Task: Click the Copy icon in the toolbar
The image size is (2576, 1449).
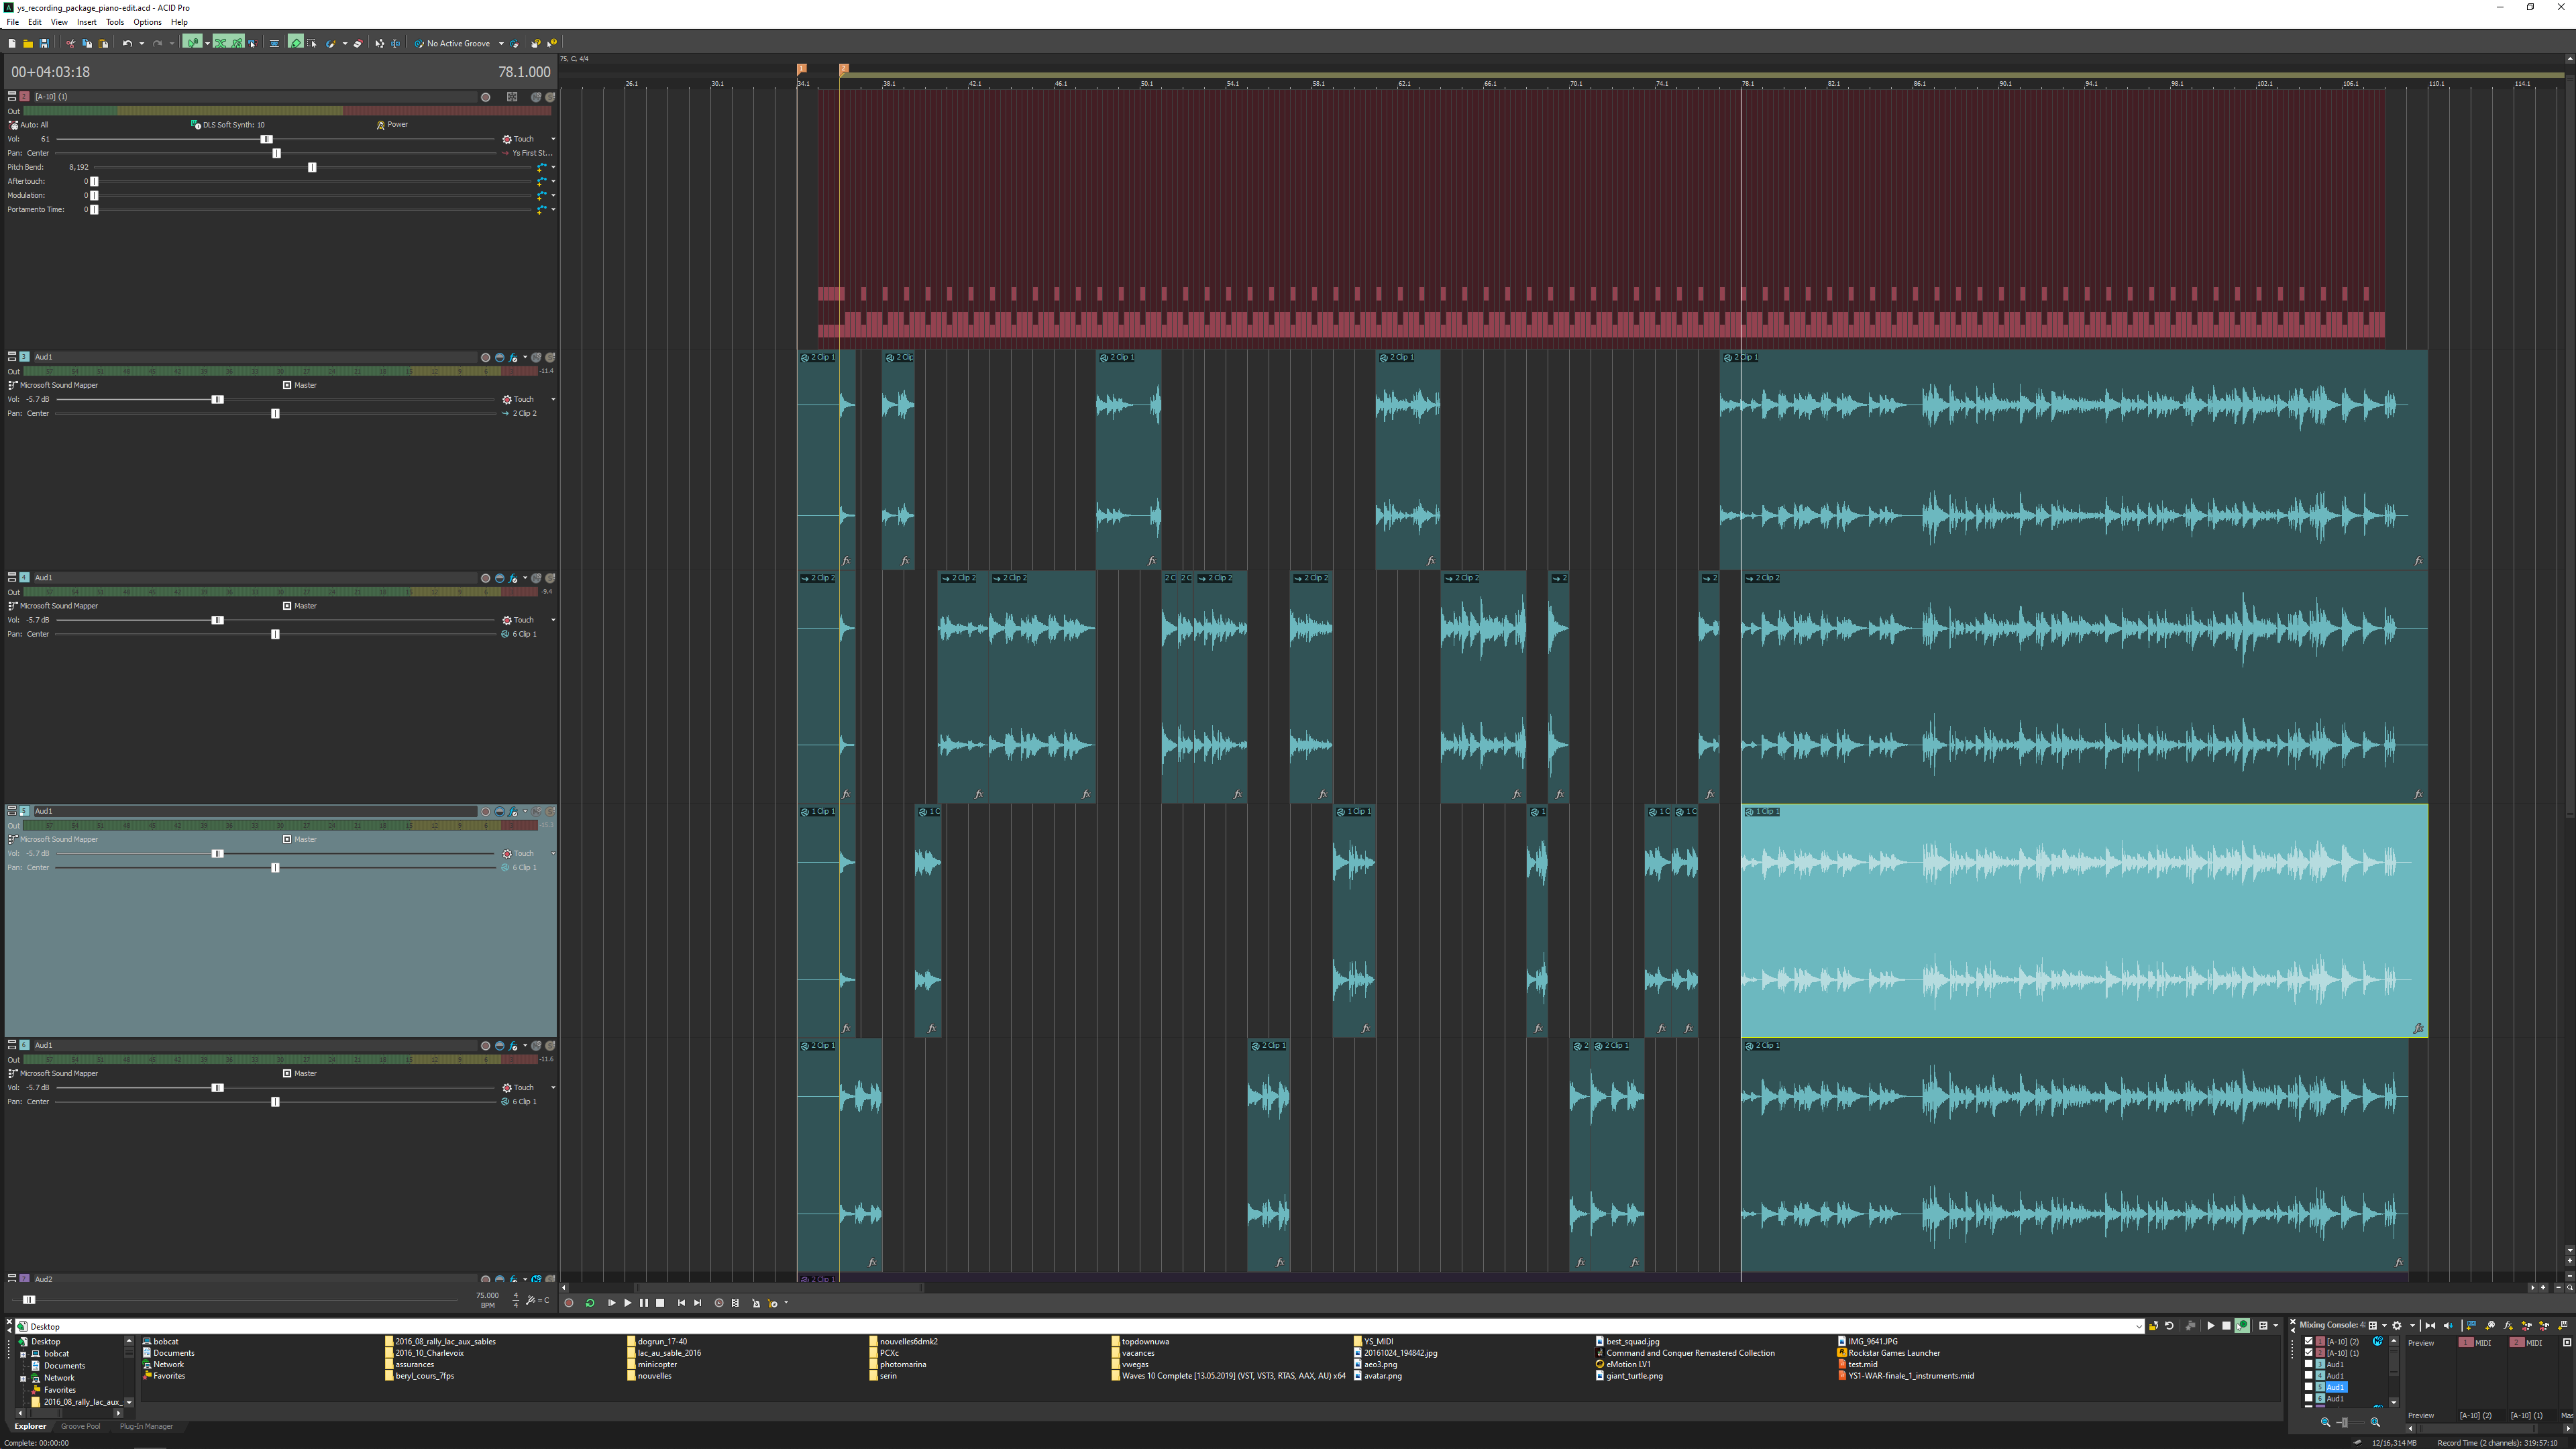Action: tap(87, 43)
